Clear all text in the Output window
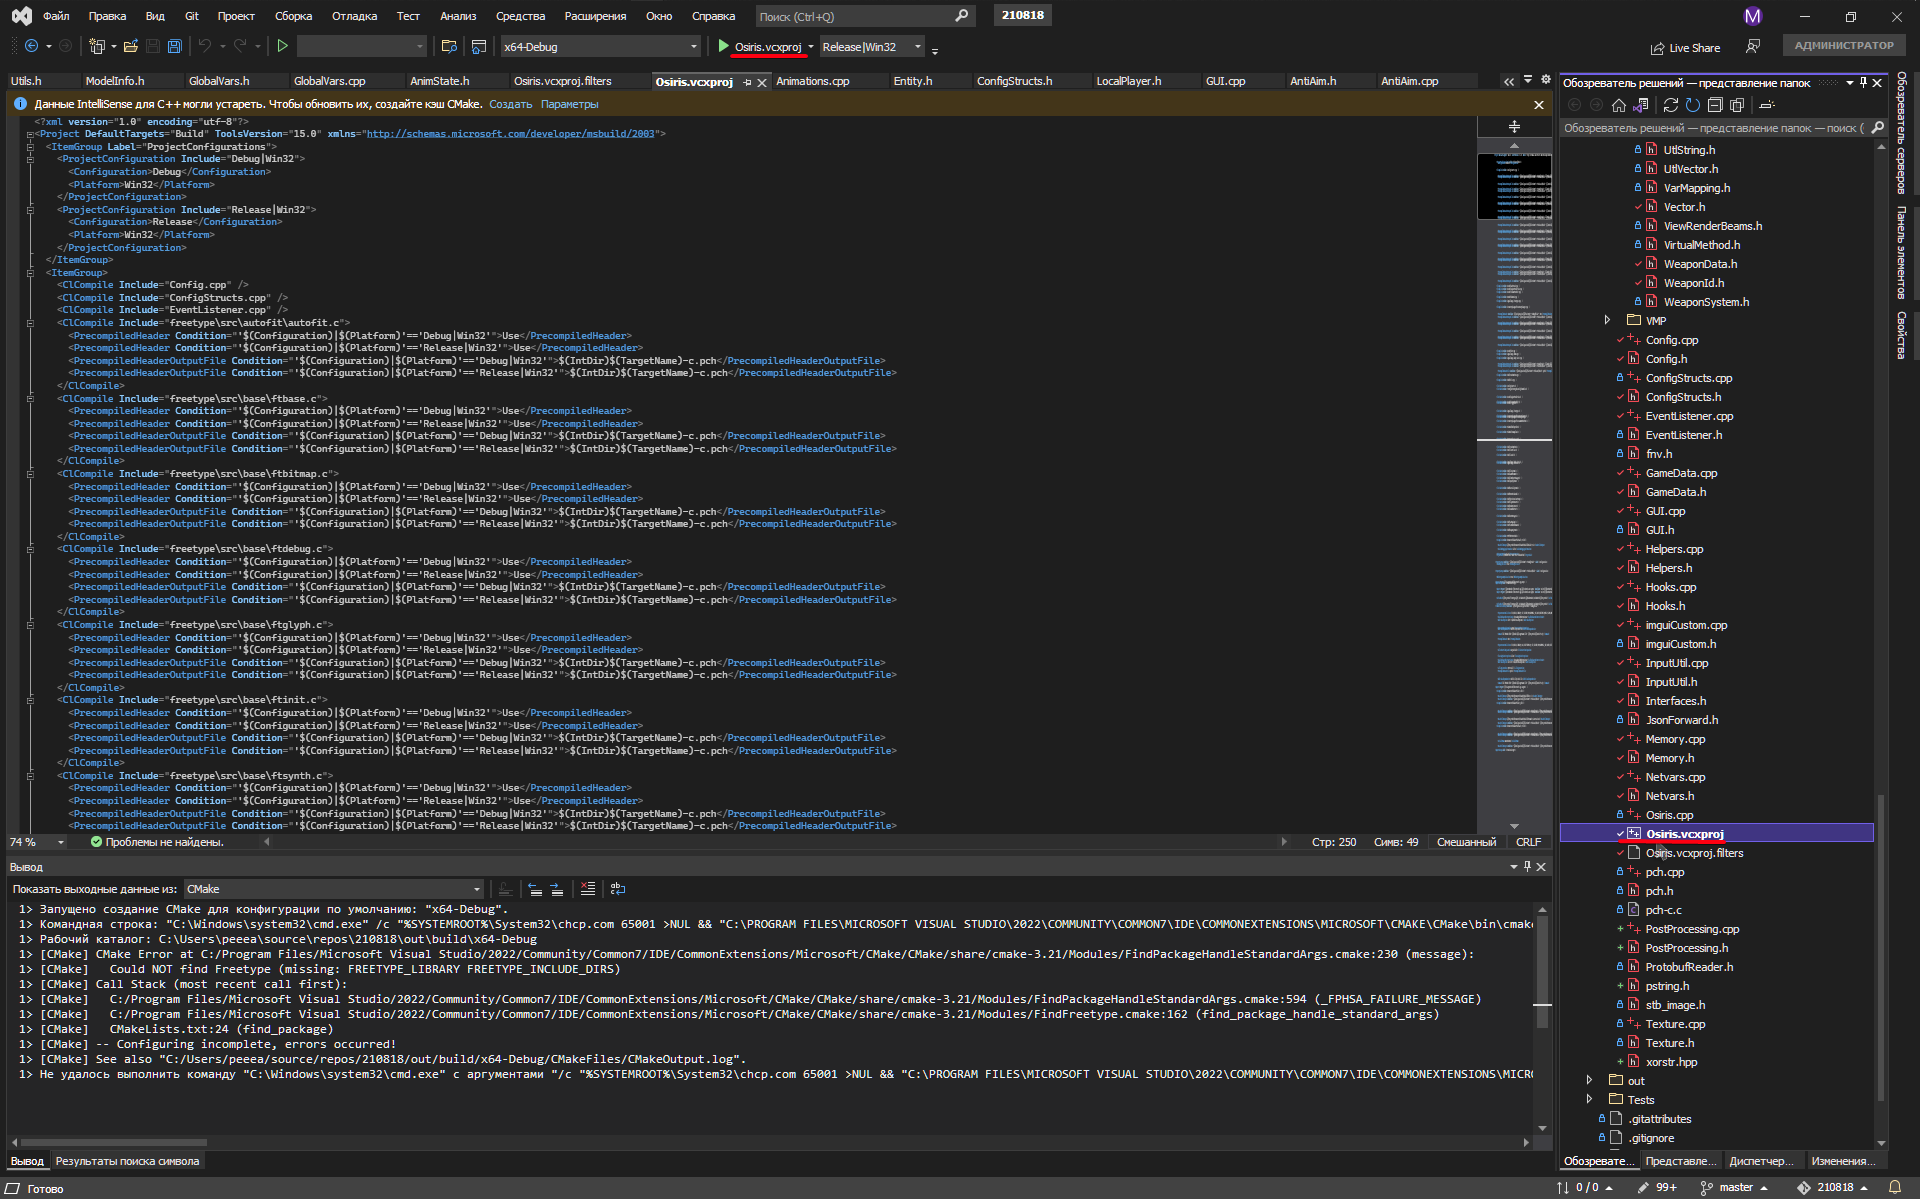Image resolution: width=1920 pixels, height=1199 pixels. (x=588, y=889)
